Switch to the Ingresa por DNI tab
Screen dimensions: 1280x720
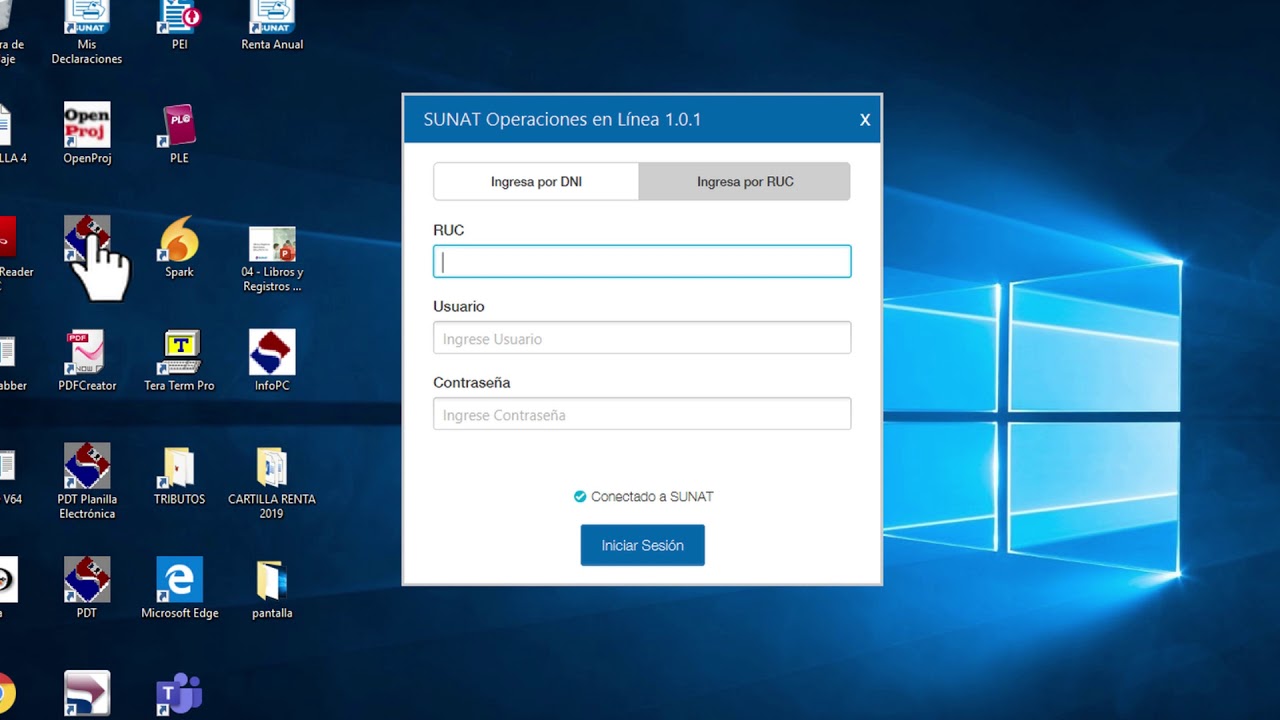tap(536, 182)
